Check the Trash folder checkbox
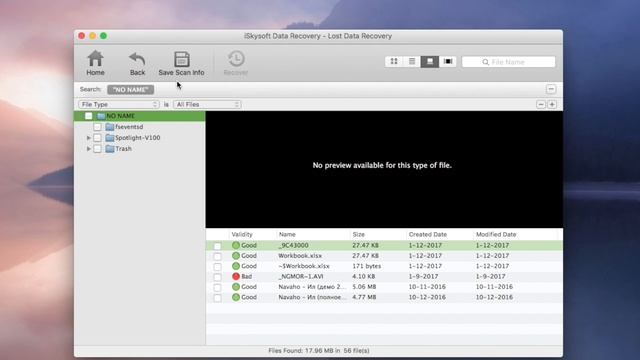Viewport: 640px width, 360px height. coord(97,149)
